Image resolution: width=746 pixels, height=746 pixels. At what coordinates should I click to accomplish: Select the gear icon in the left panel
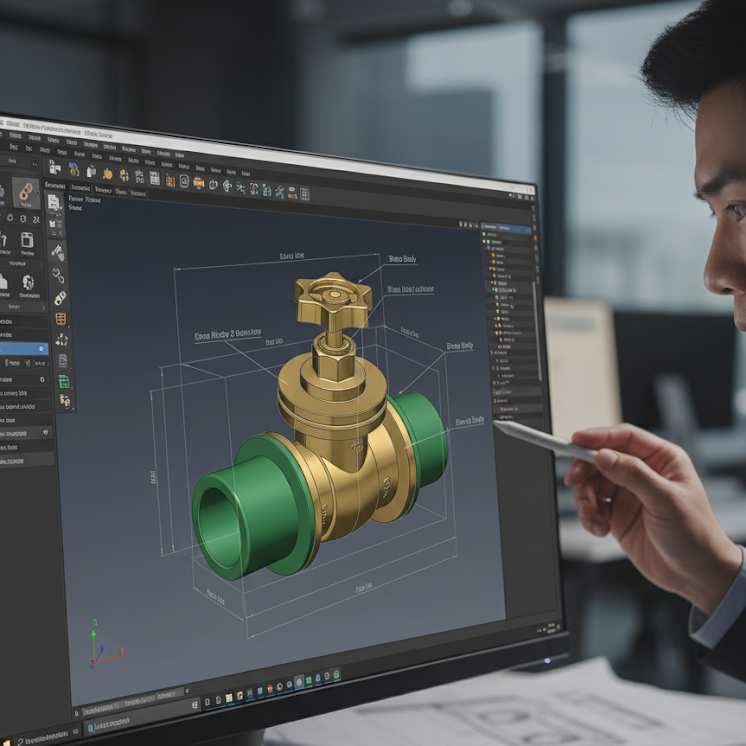click(x=27, y=283)
